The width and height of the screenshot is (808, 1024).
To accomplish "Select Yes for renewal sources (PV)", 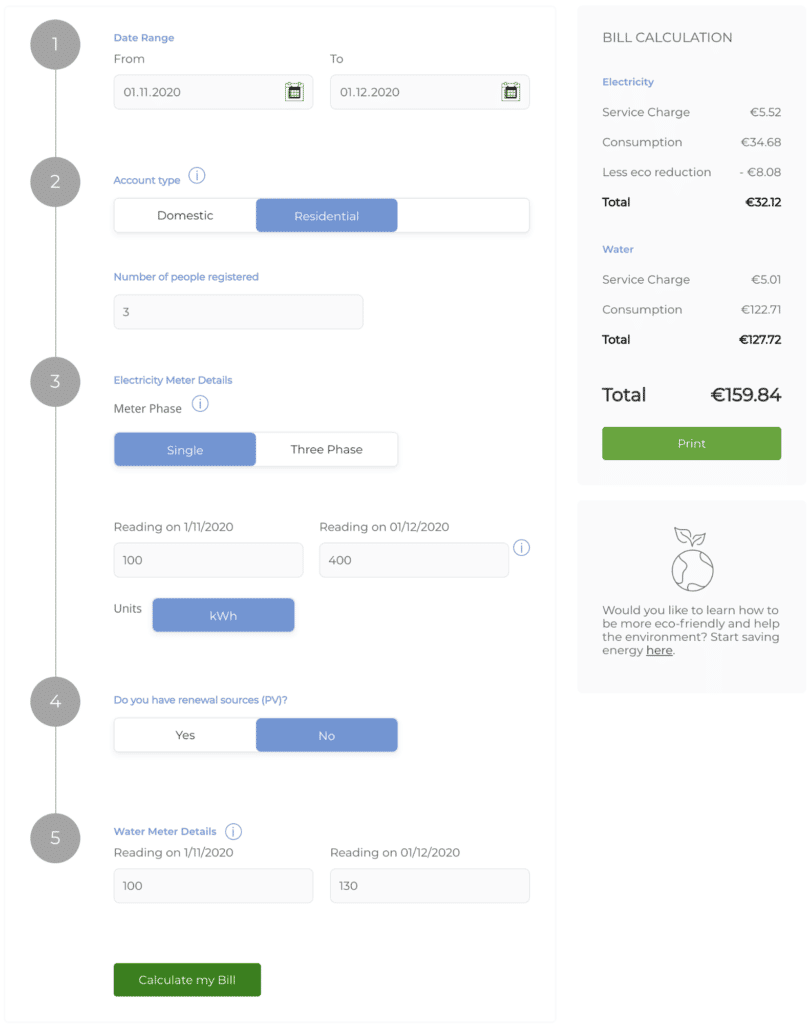I will pos(185,735).
